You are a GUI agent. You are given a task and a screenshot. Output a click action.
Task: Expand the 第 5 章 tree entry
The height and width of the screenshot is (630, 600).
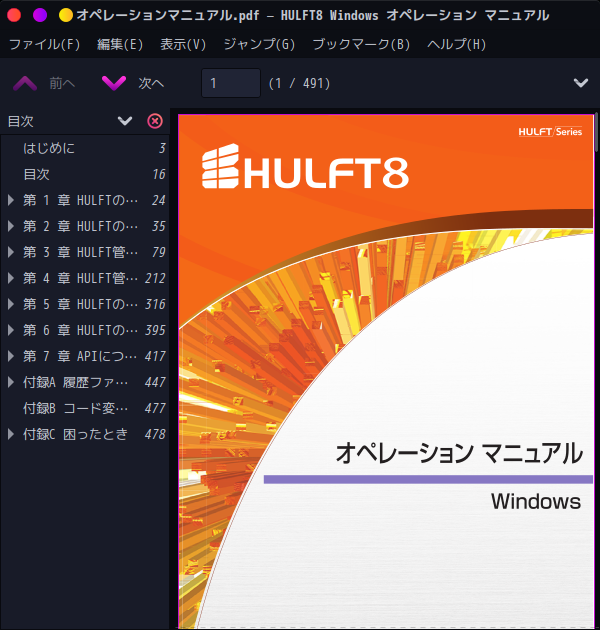(11, 304)
